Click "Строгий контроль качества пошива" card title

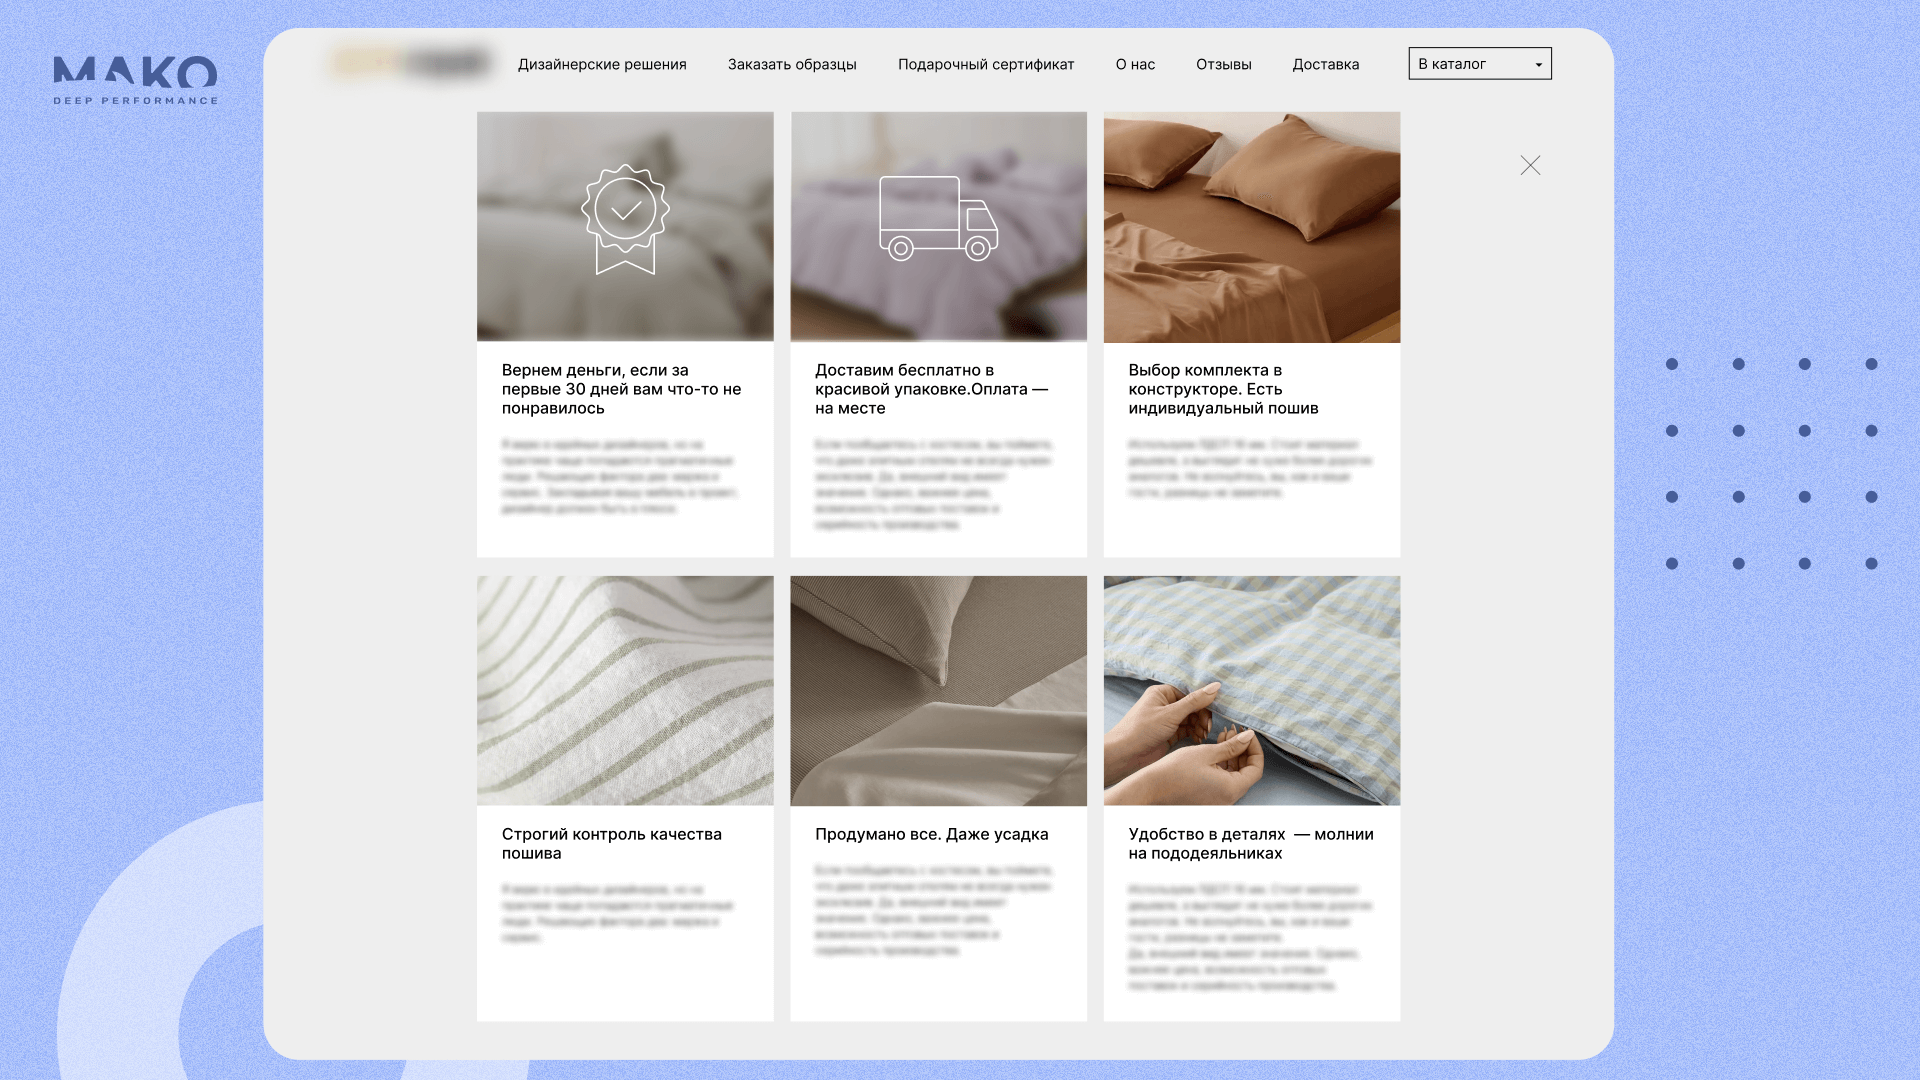[x=611, y=843]
